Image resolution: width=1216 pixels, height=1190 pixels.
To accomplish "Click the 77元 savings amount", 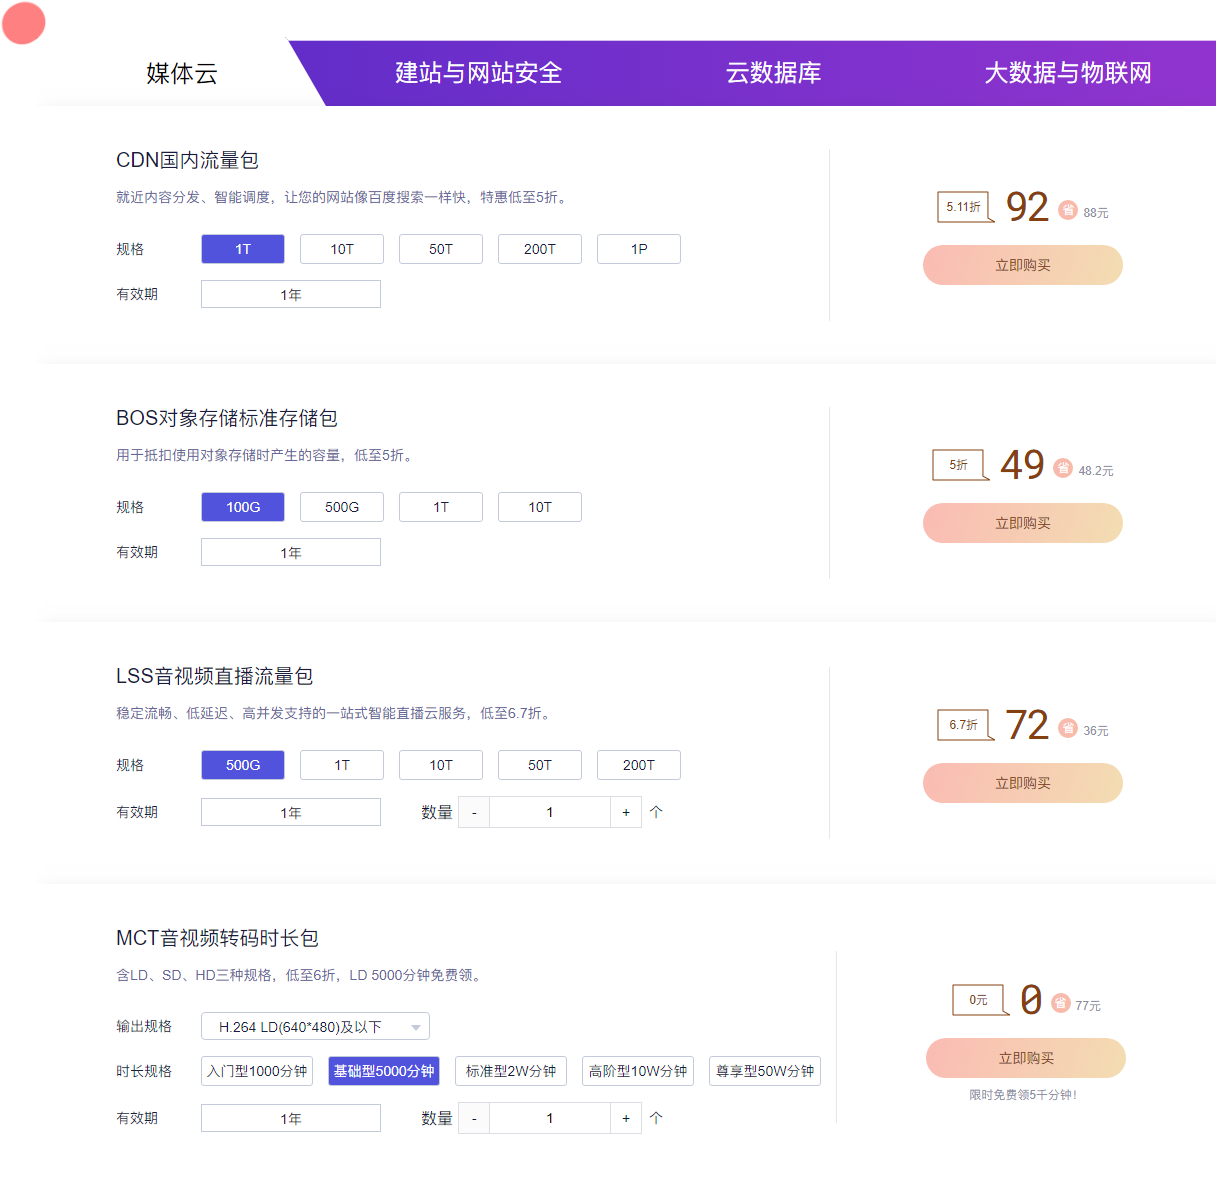I will point(1088,1006).
